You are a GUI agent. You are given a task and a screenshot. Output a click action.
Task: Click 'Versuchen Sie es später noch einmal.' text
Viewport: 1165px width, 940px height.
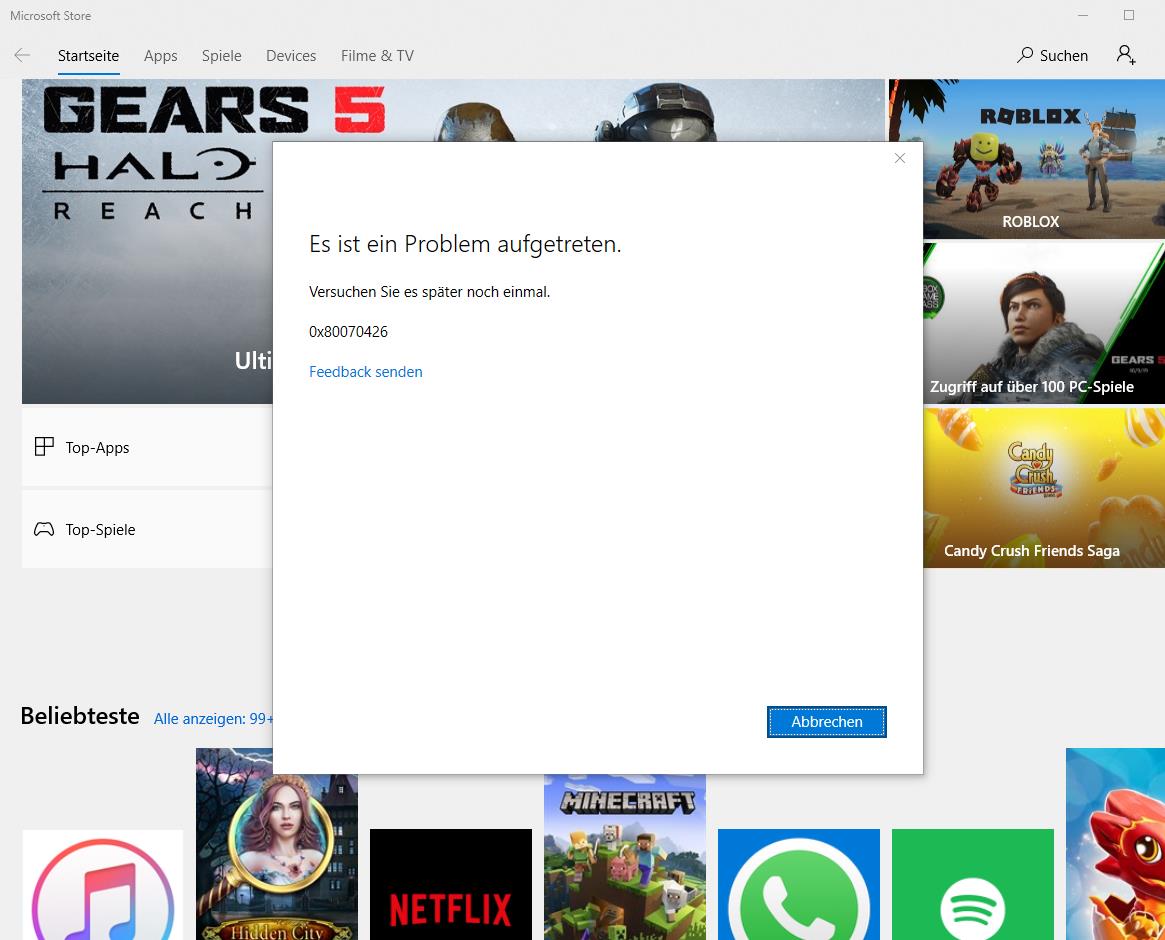(x=429, y=291)
